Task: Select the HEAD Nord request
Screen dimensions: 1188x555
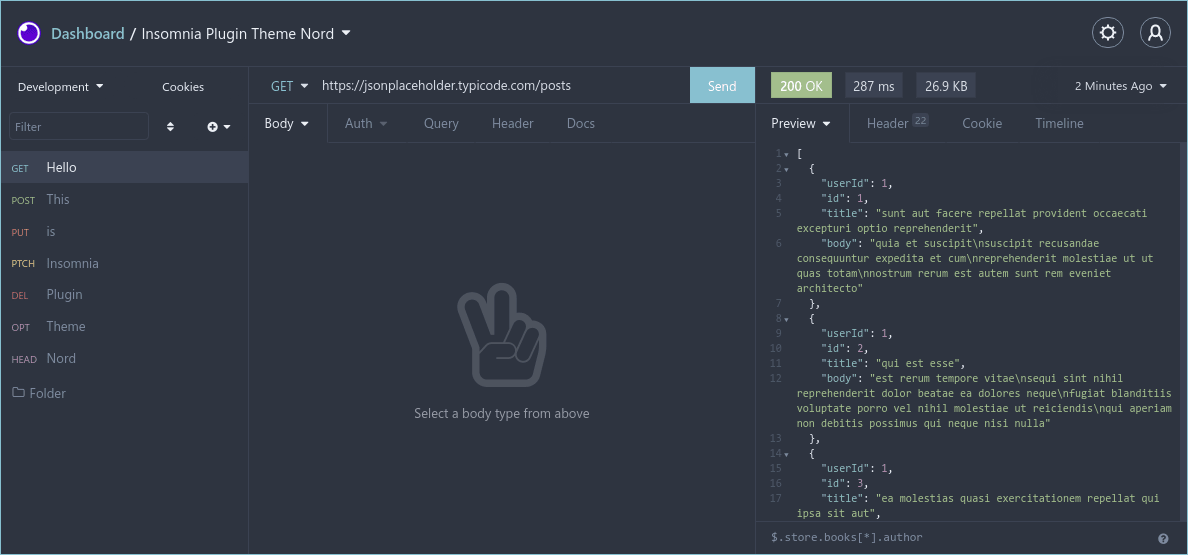Action: [124, 358]
